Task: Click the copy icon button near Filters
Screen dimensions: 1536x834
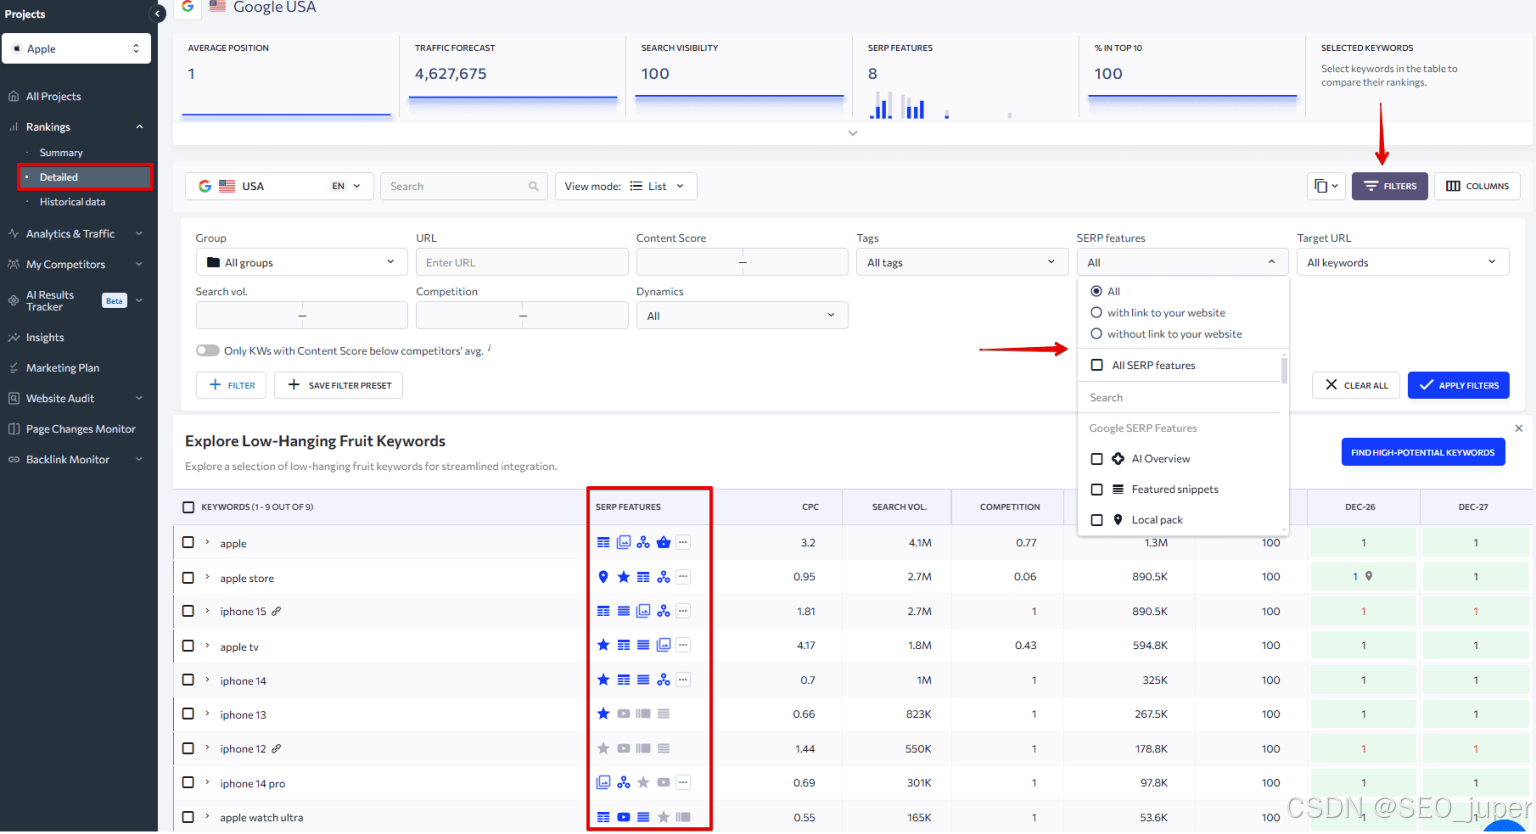Action: 1325,186
